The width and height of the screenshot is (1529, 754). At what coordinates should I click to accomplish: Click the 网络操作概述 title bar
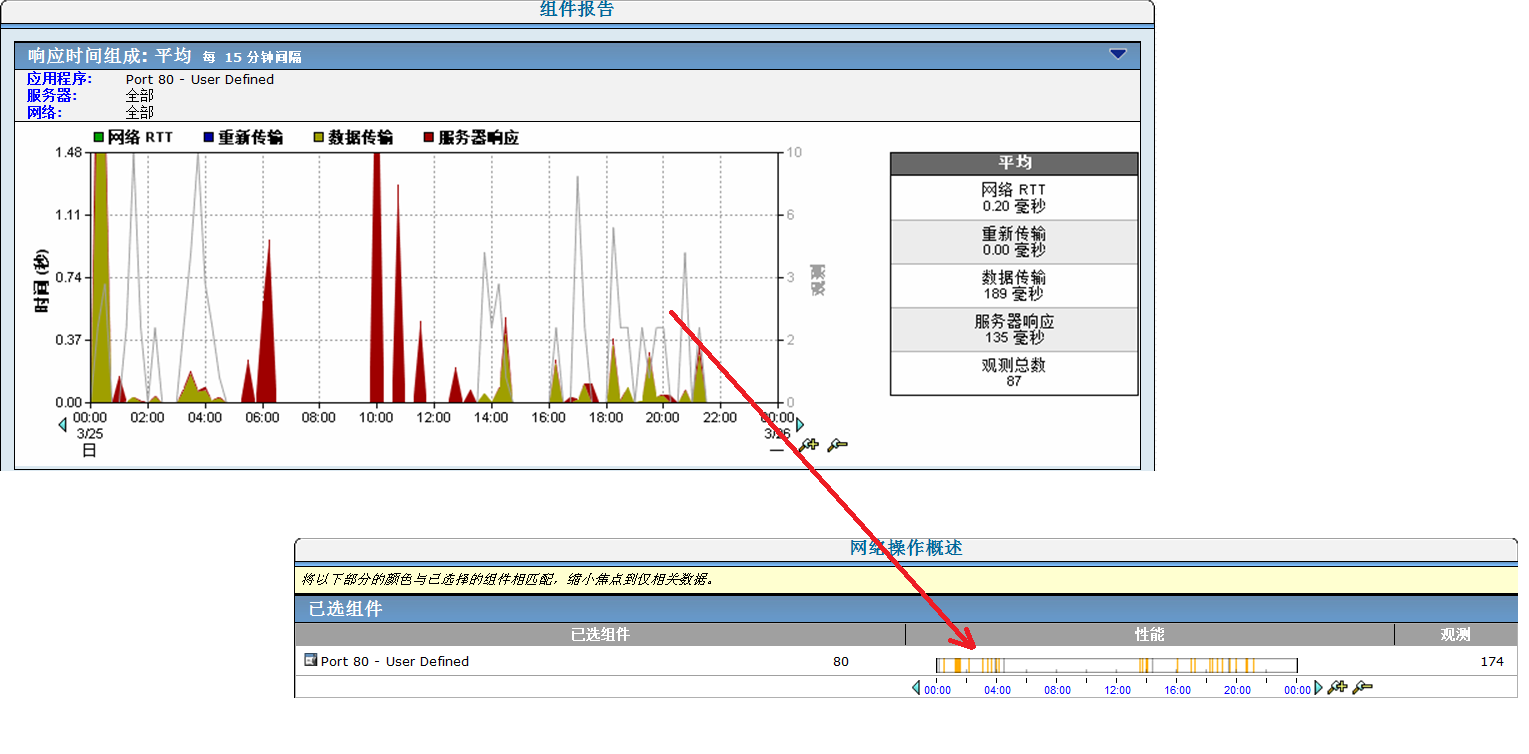click(x=906, y=548)
